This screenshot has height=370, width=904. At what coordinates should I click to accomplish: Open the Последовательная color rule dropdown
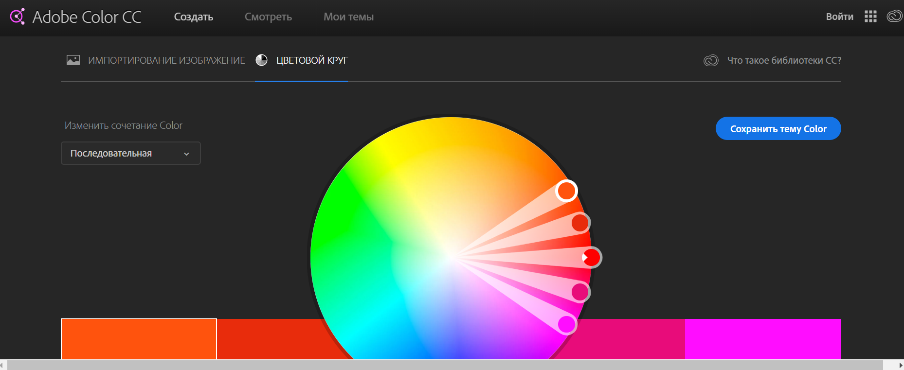tap(131, 153)
